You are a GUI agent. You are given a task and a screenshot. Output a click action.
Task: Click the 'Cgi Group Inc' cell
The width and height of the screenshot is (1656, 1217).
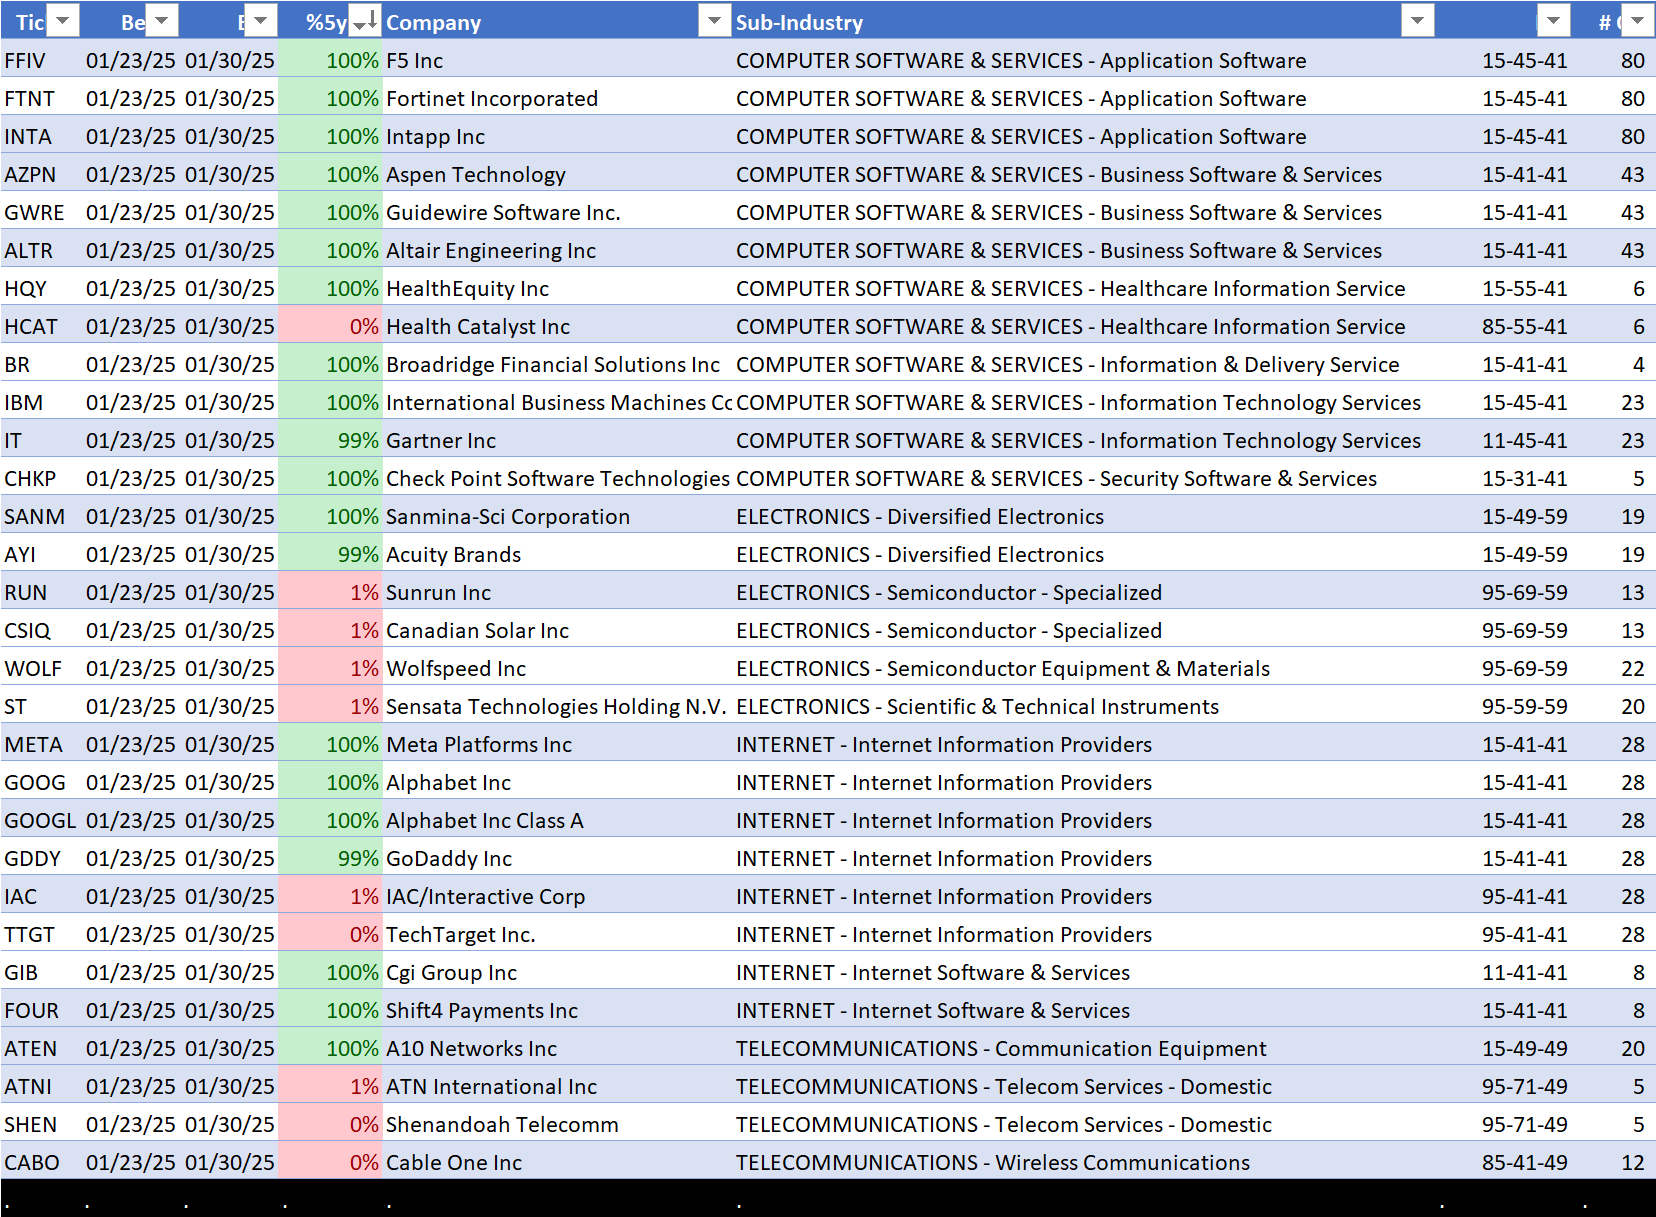(x=557, y=972)
